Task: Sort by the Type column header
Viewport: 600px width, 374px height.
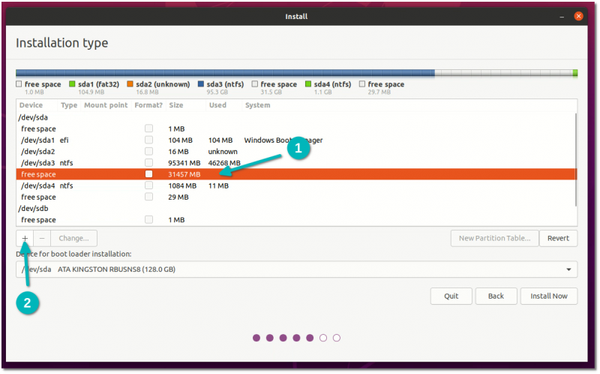Action: tap(69, 105)
